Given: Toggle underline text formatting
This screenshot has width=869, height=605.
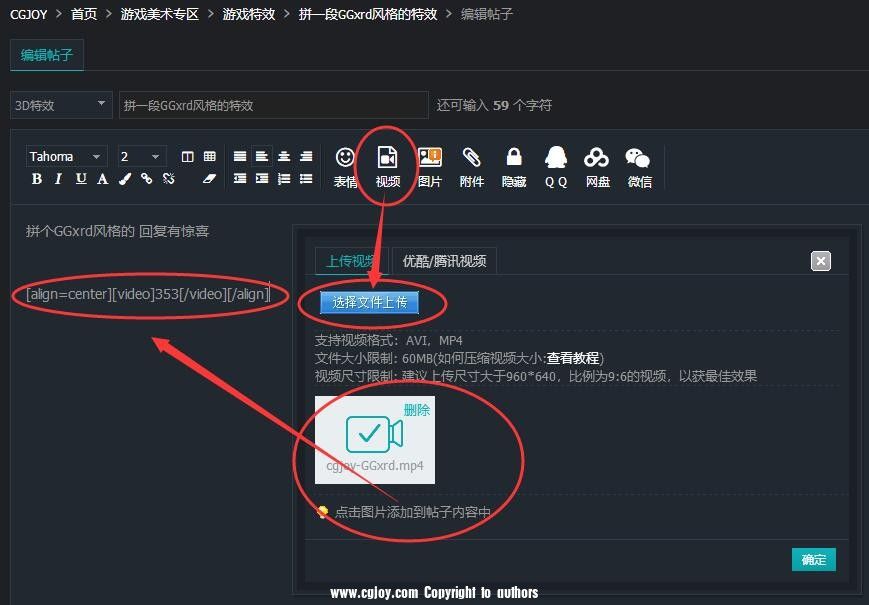Looking at the screenshot, I should click(x=81, y=179).
